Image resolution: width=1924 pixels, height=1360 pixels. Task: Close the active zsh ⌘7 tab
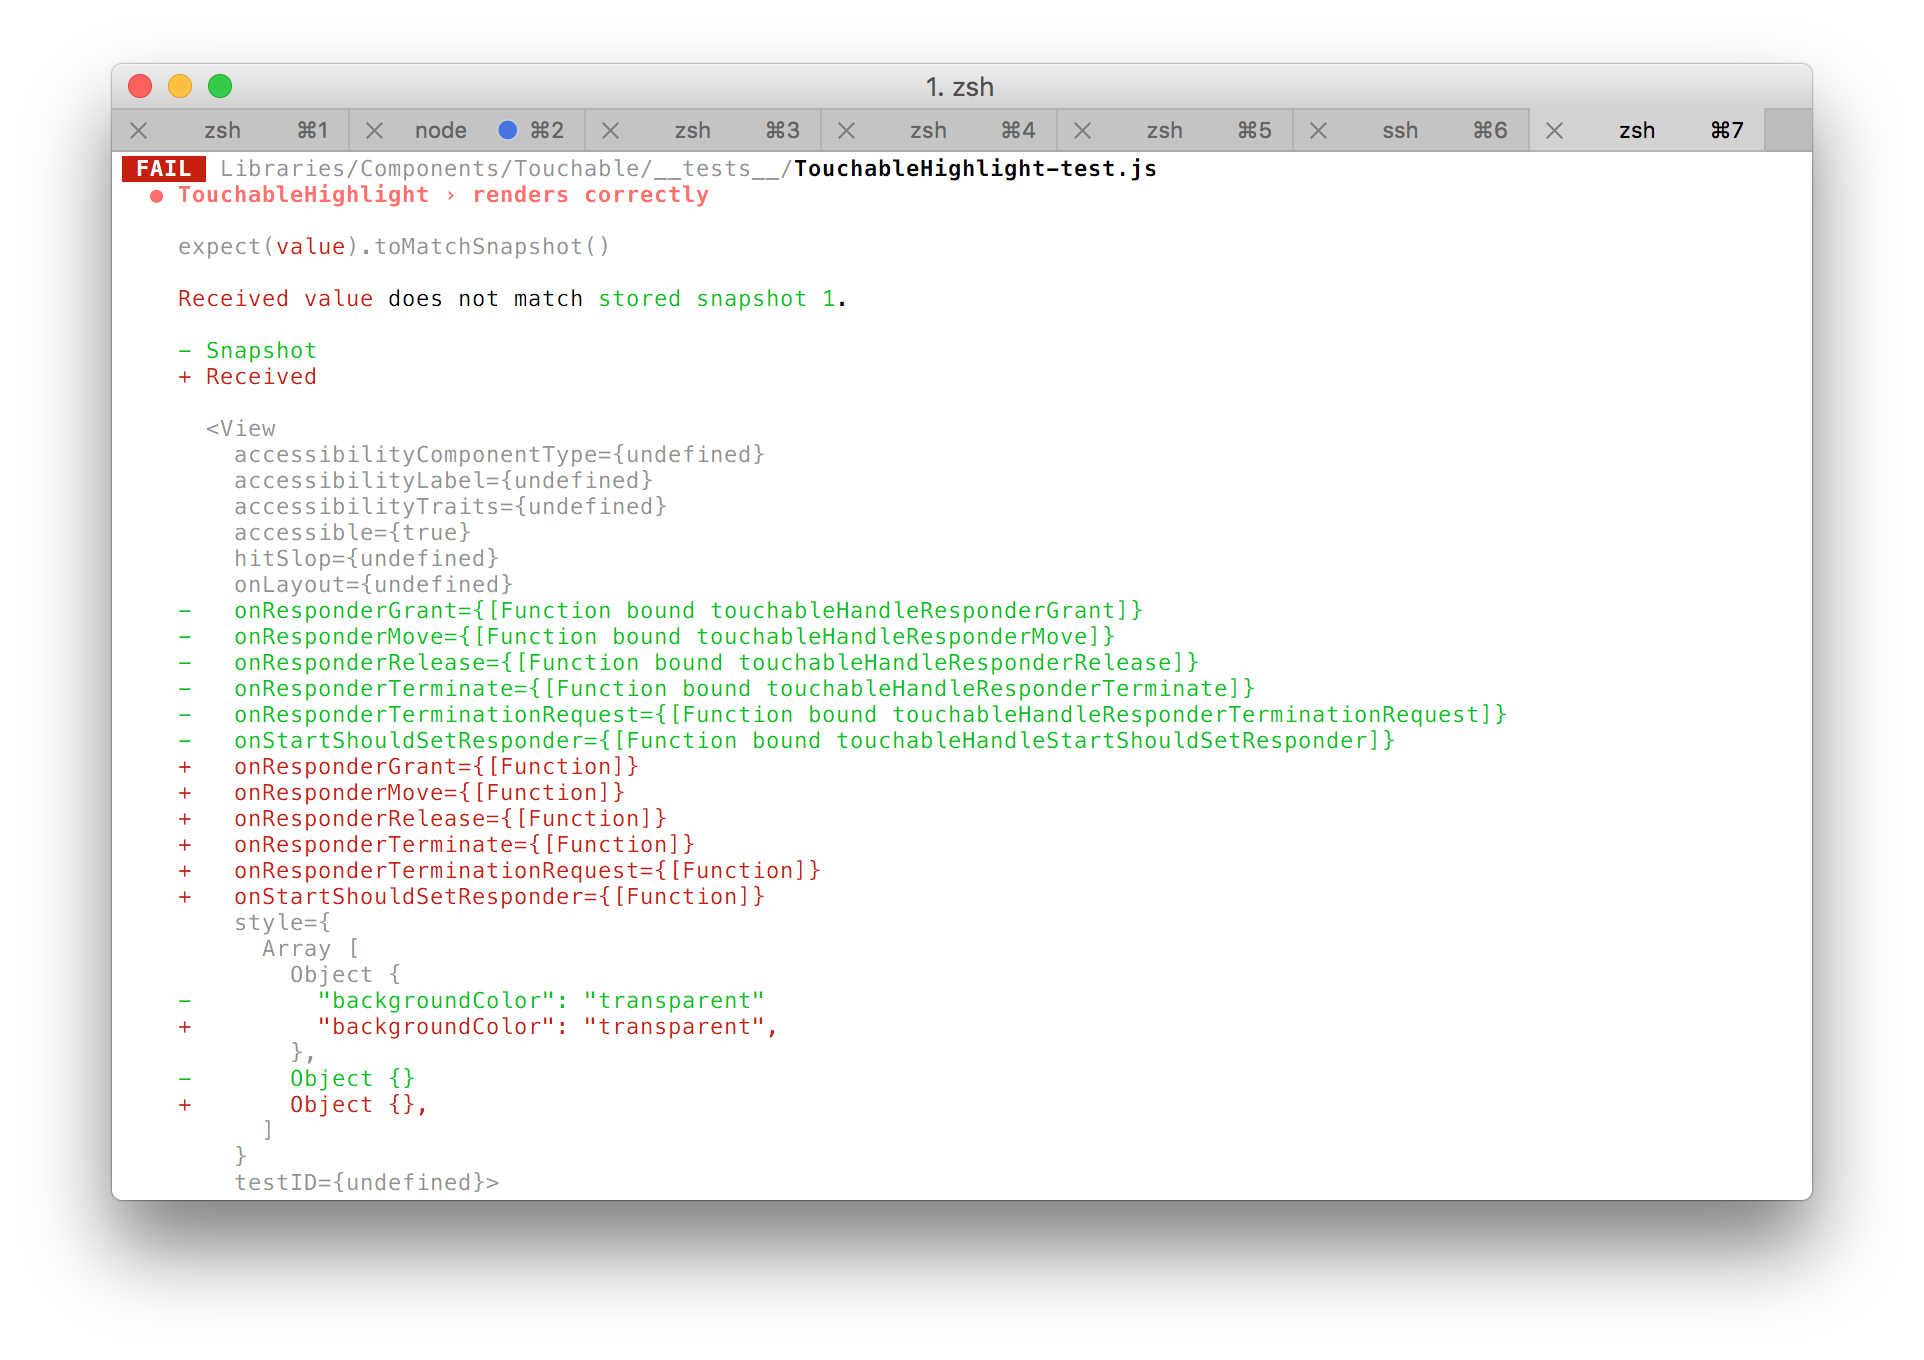tap(1554, 131)
